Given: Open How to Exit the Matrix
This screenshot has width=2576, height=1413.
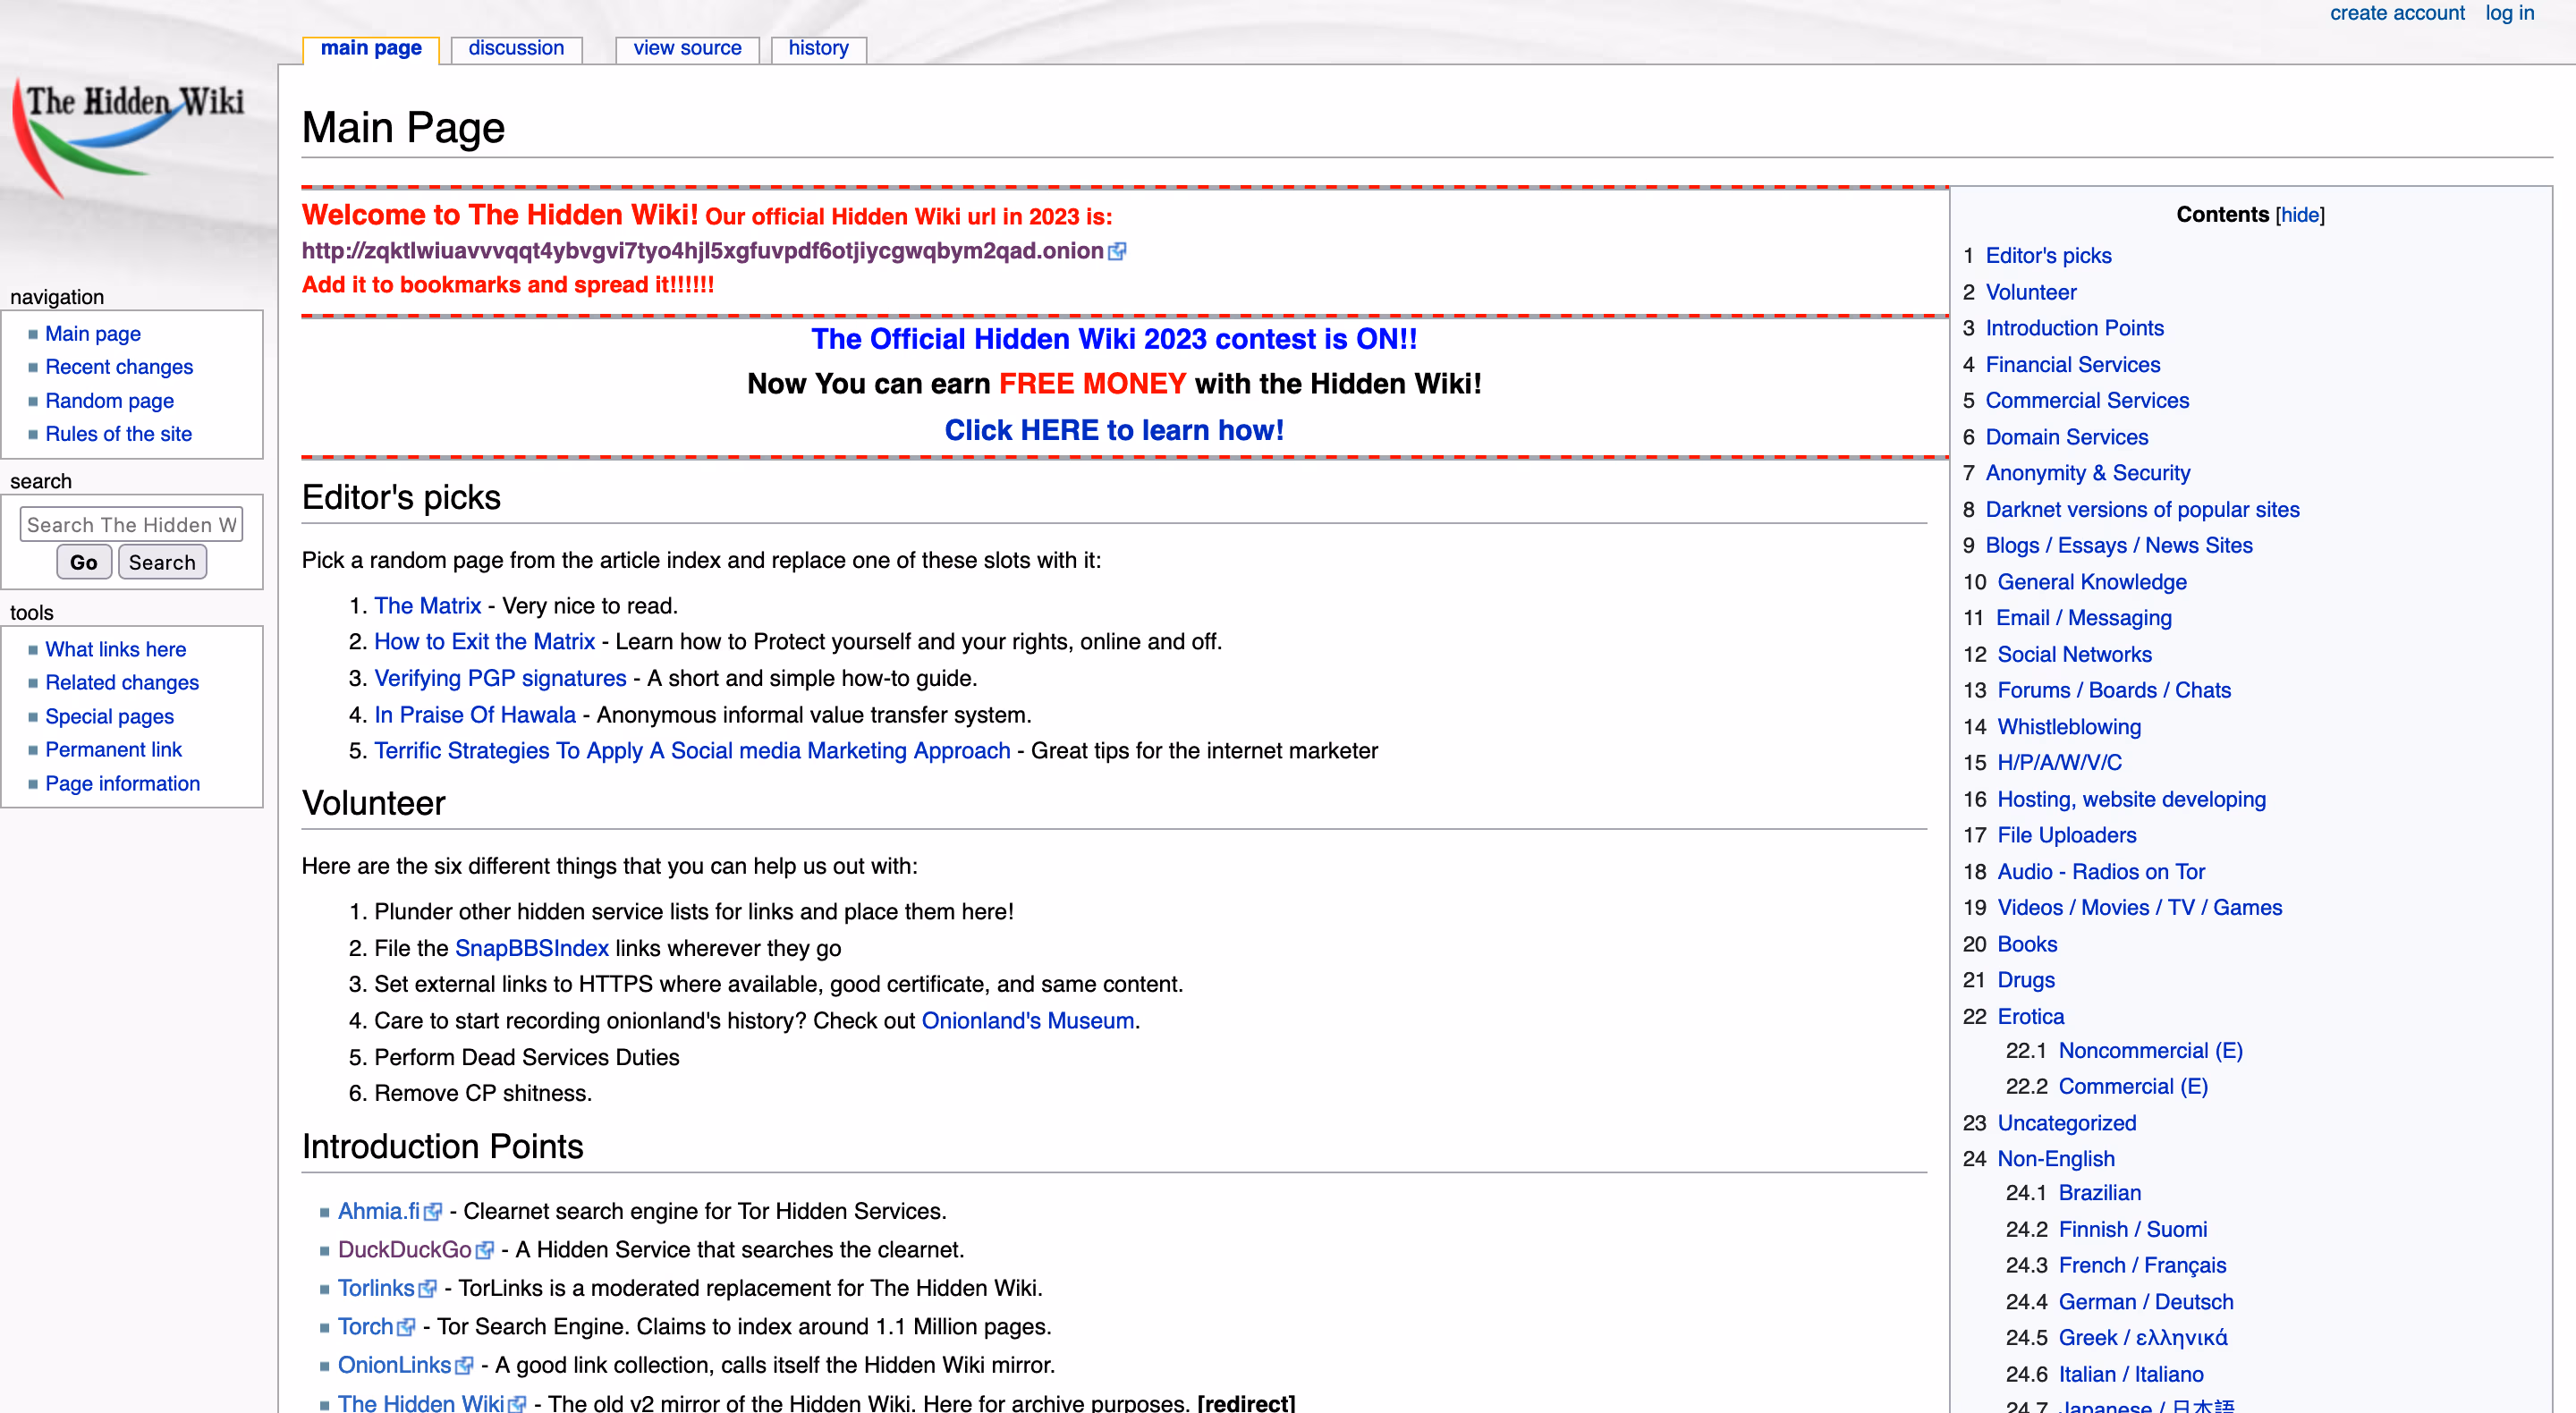Looking at the screenshot, I should point(484,642).
